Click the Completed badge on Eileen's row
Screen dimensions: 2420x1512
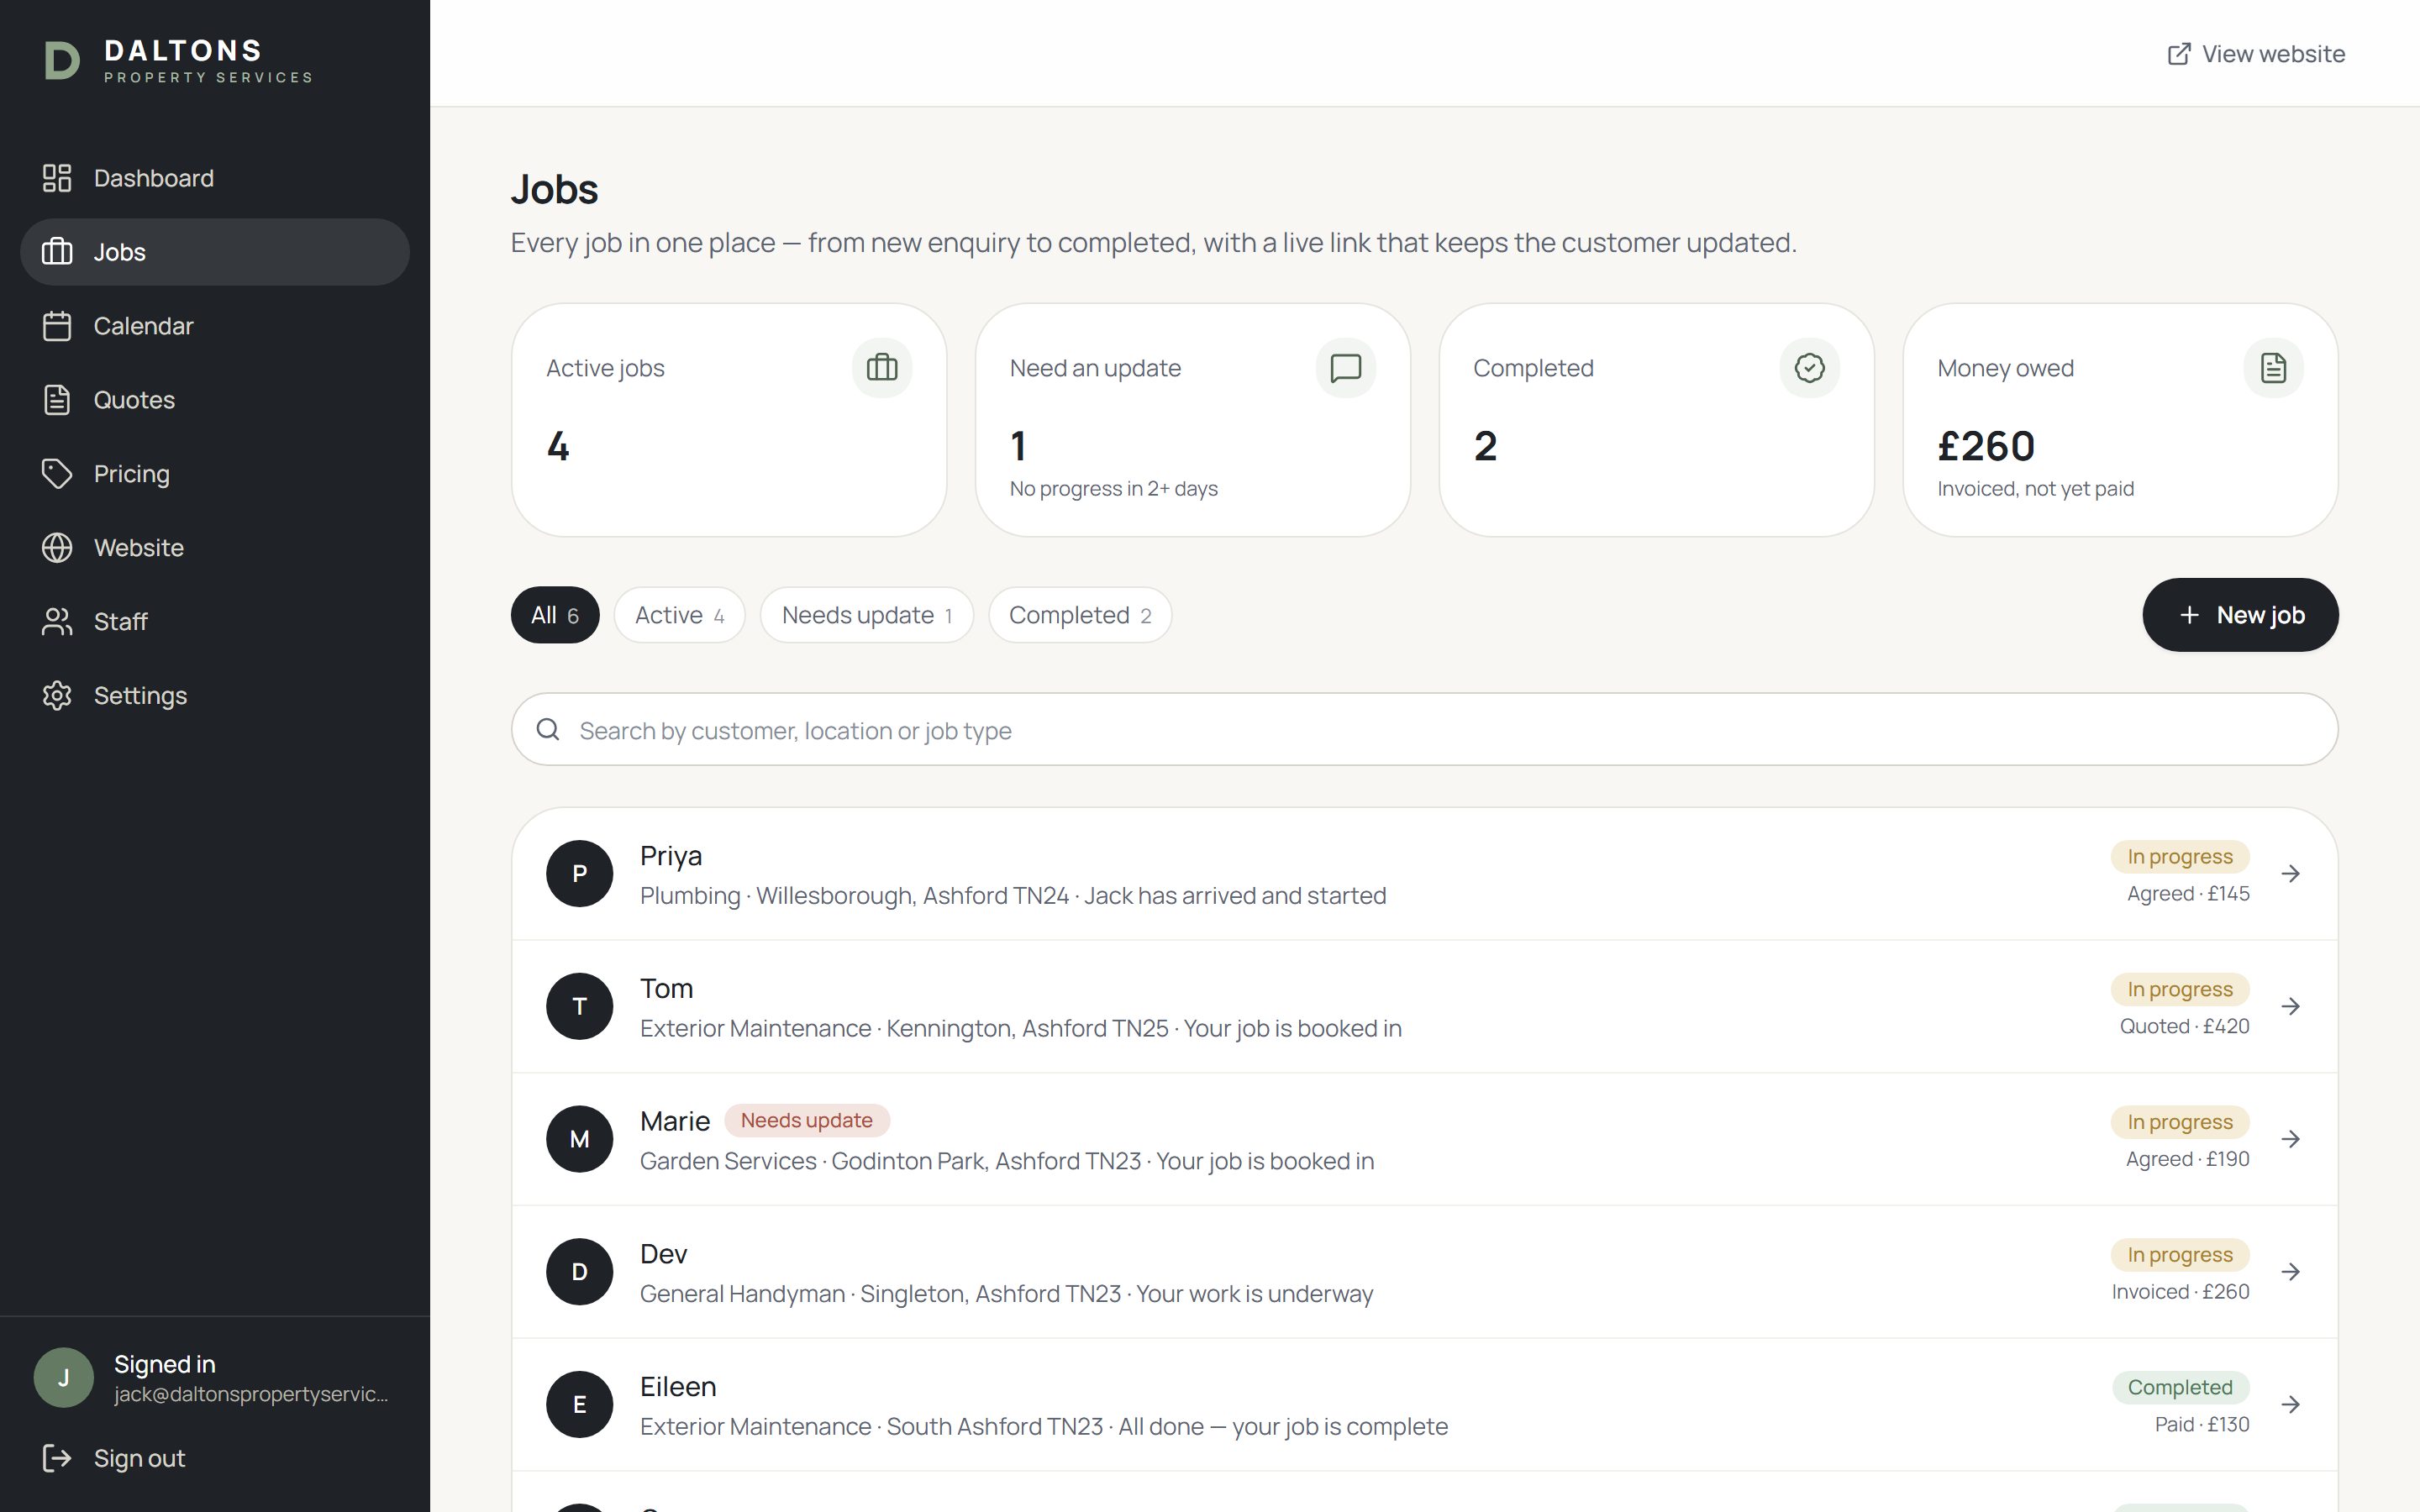coord(2180,1388)
